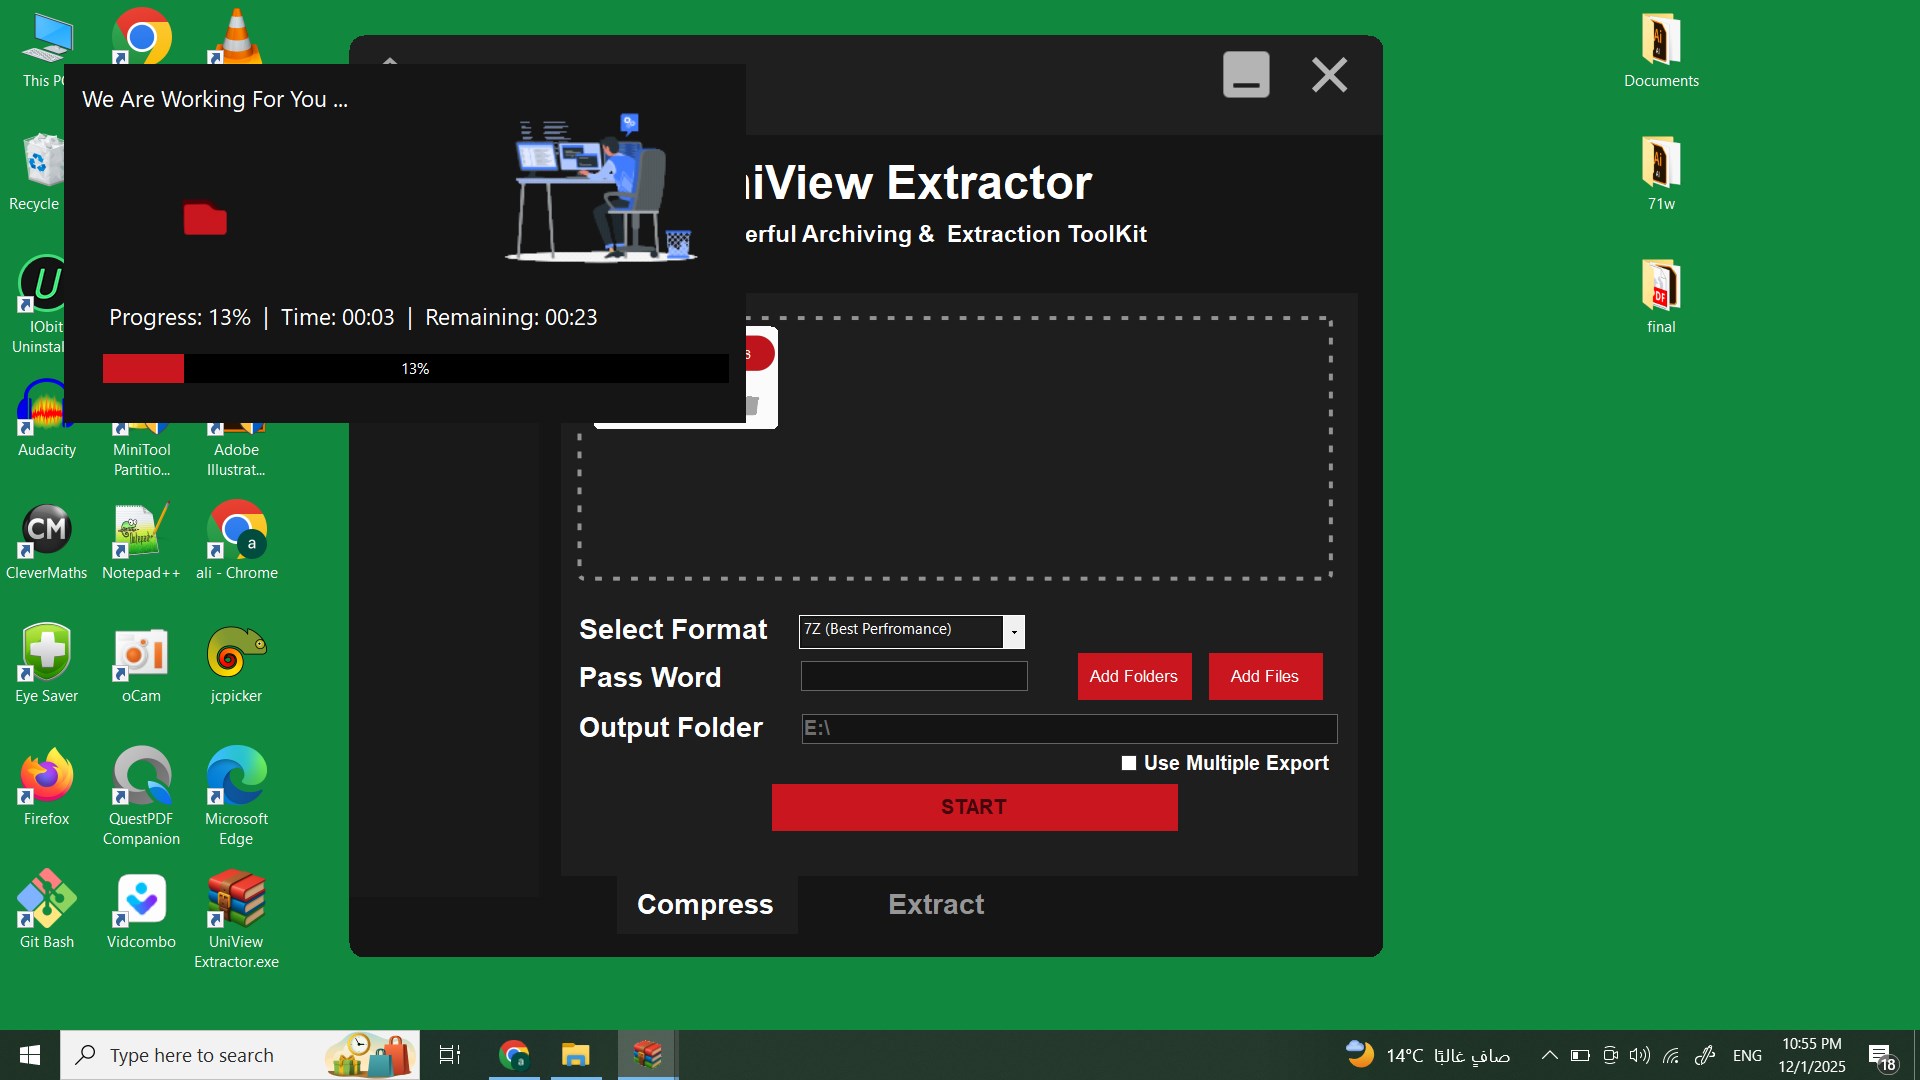Screen dimensions: 1920x1080
Task: Open the Vidcombo desktop shortcut
Action: coord(141,900)
